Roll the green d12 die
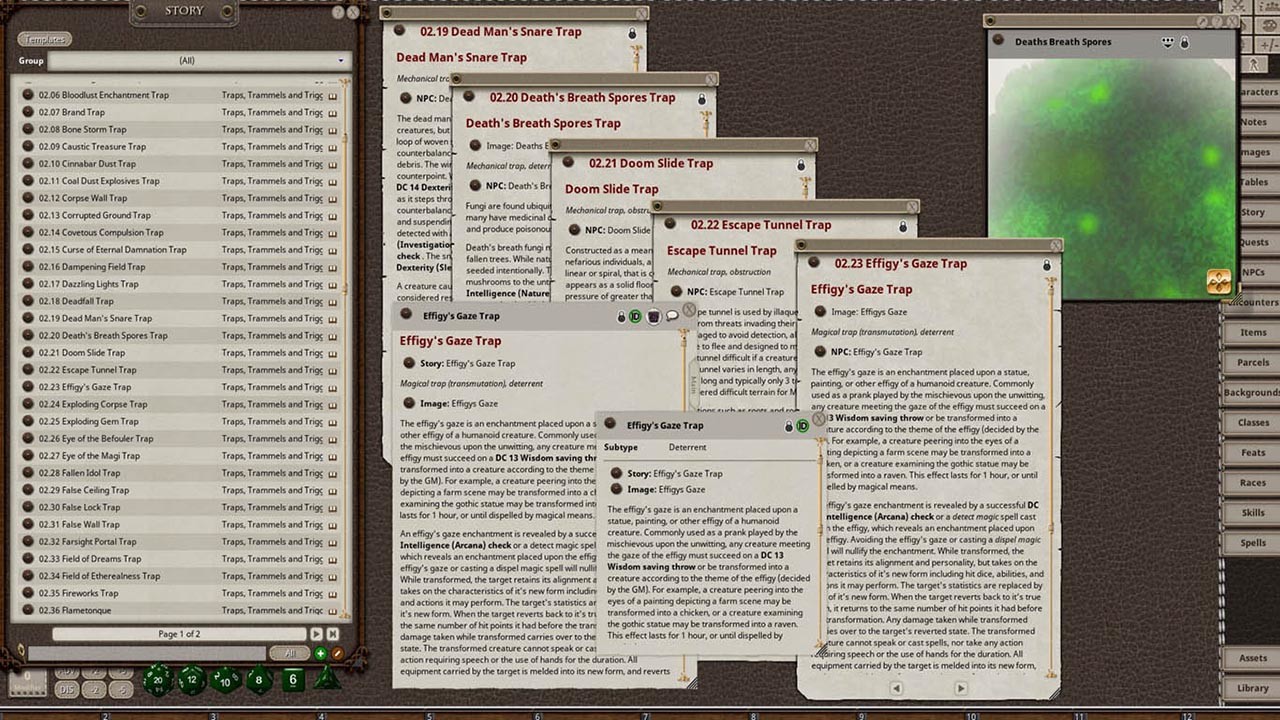This screenshot has width=1280, height=720. click(191, 681)
